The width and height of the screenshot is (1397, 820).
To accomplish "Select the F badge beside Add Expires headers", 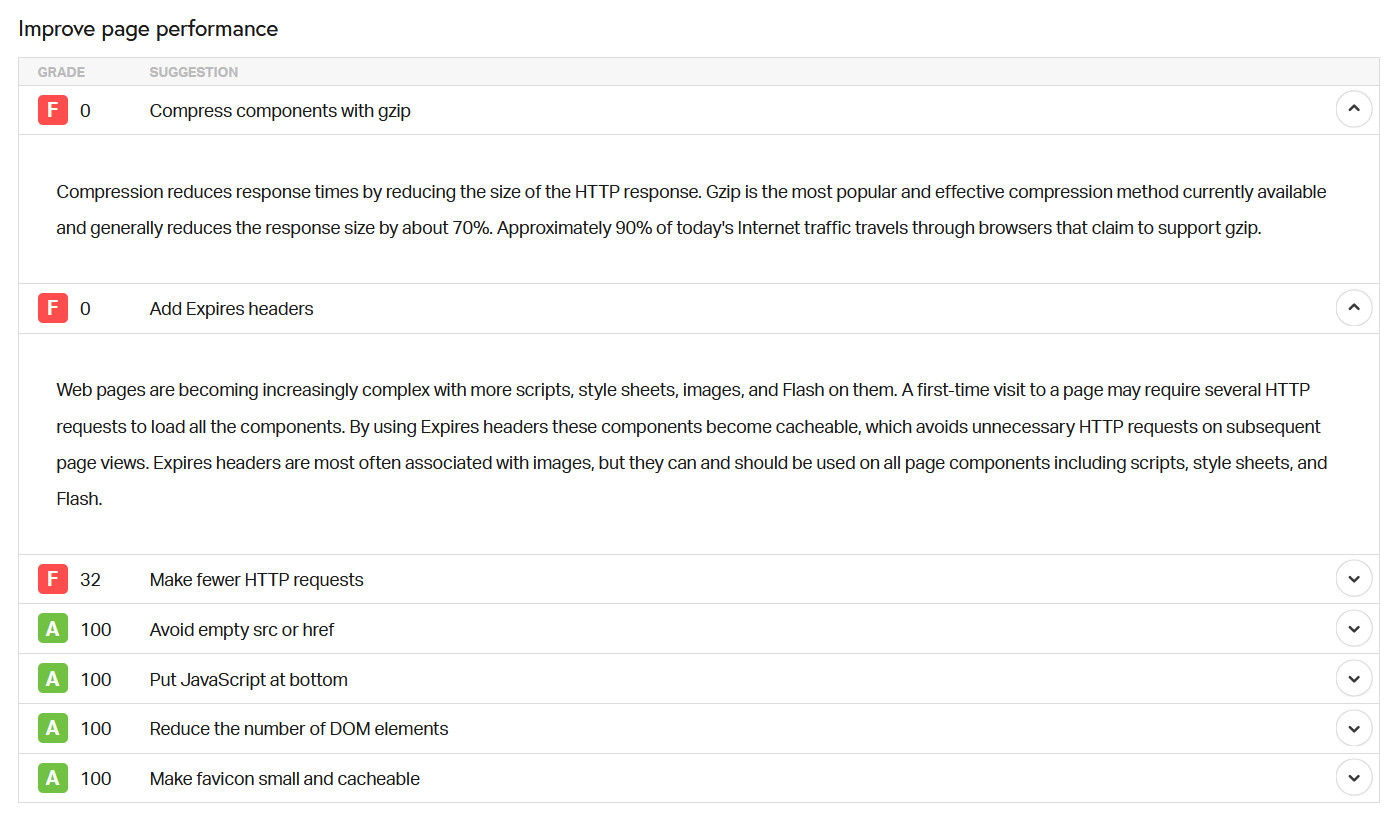I will 52,308.
